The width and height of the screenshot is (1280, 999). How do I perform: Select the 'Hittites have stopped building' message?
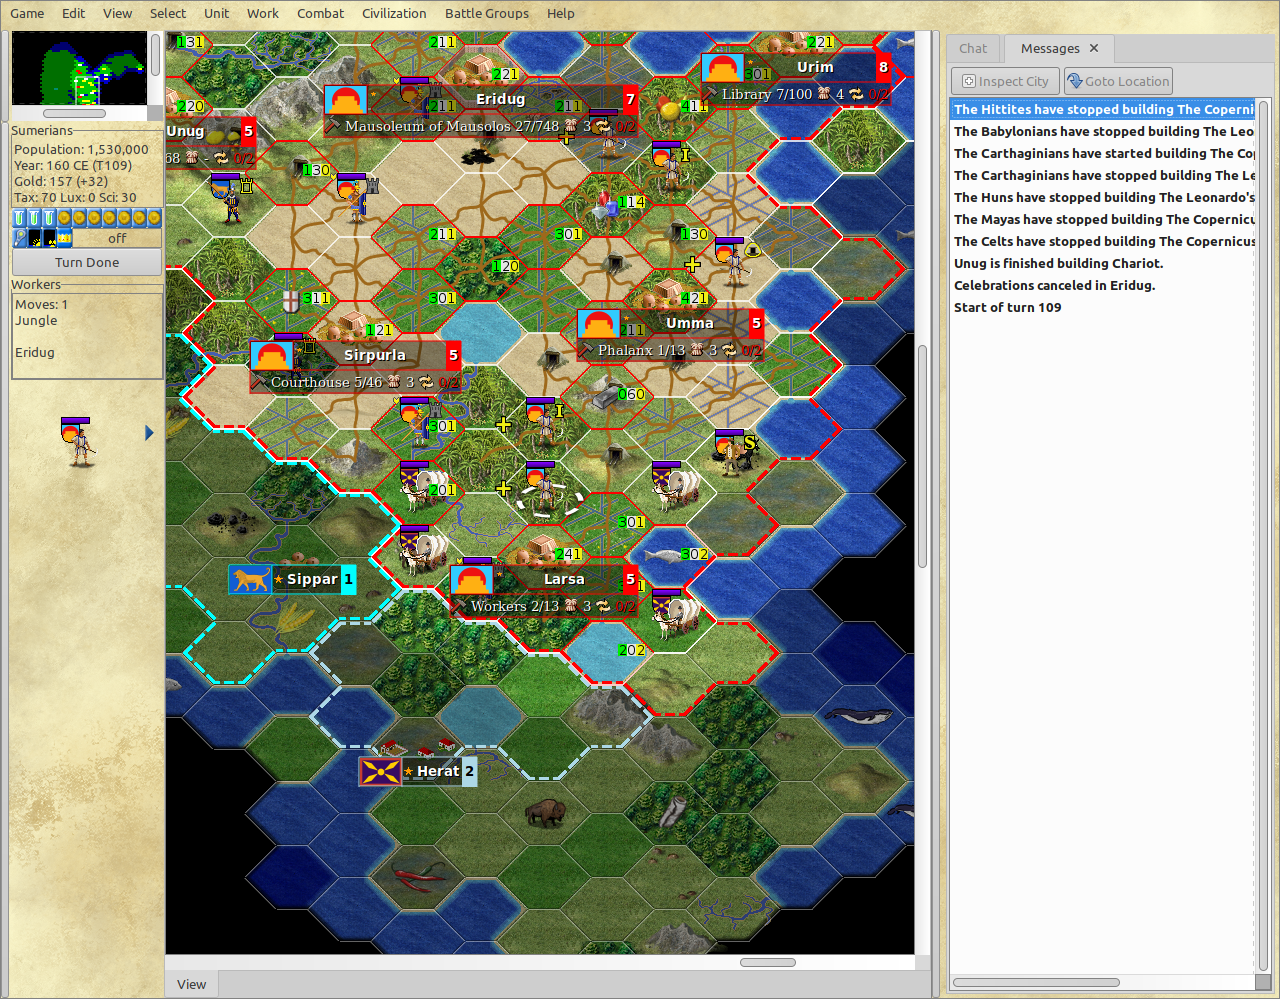pos(1103,109)
